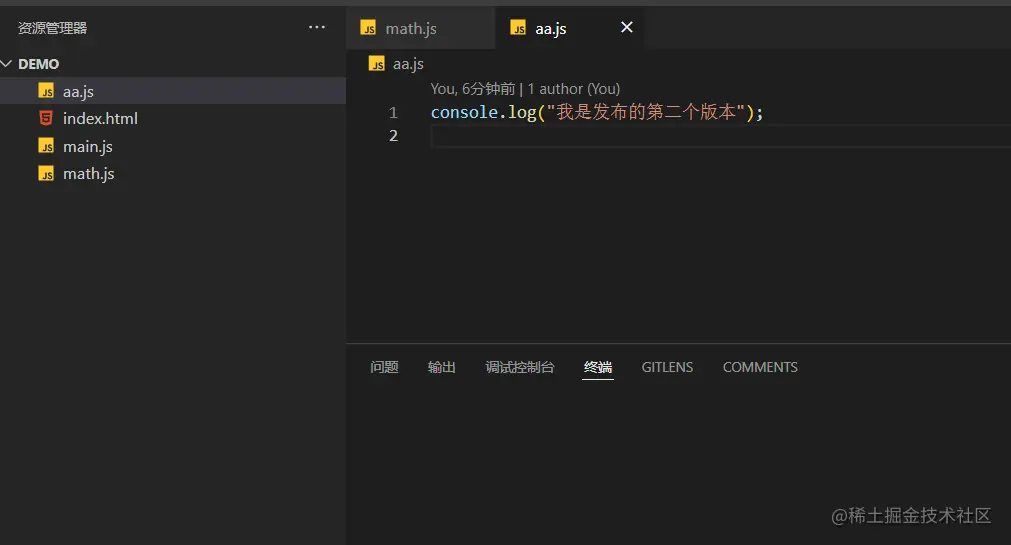Click the JS icon in the breadcrumb
The width and height of the screenshot is (1011, 545).
(x=377, y=63)
